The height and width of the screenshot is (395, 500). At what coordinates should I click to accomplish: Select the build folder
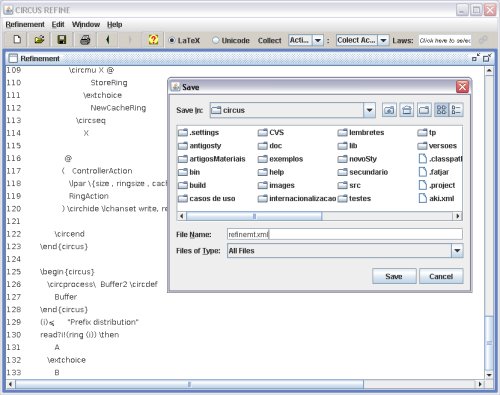192,185
